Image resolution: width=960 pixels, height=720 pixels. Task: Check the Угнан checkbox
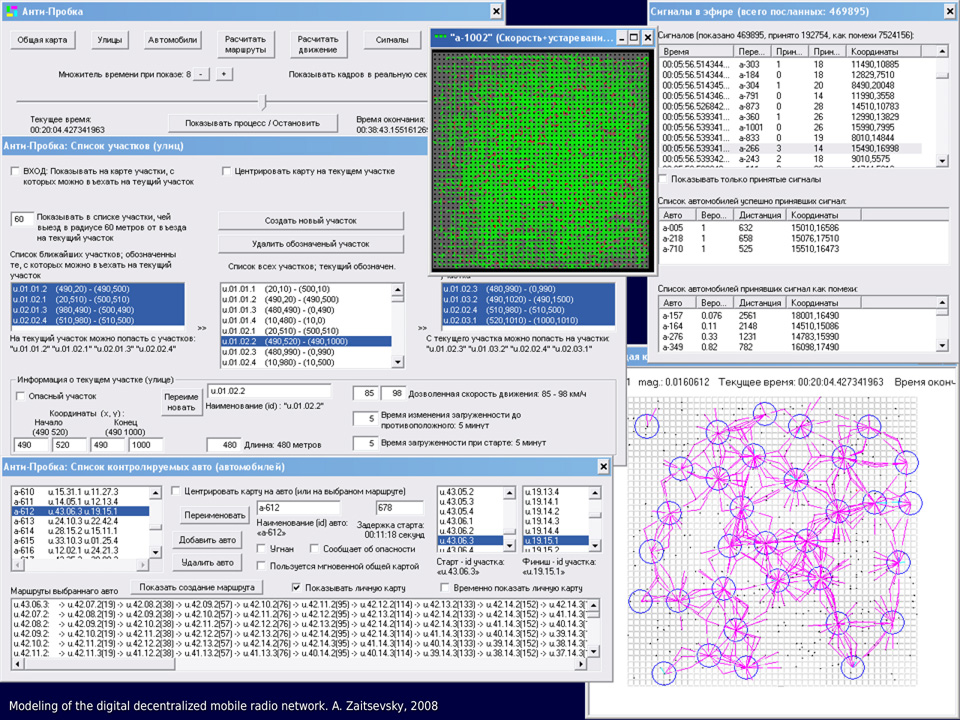pyautogui.click(x=262, y=549)
